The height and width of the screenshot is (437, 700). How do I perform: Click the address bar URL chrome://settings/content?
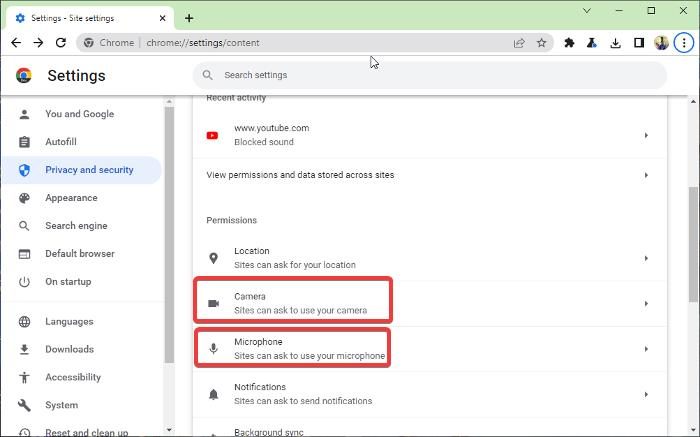click(203, 43)
